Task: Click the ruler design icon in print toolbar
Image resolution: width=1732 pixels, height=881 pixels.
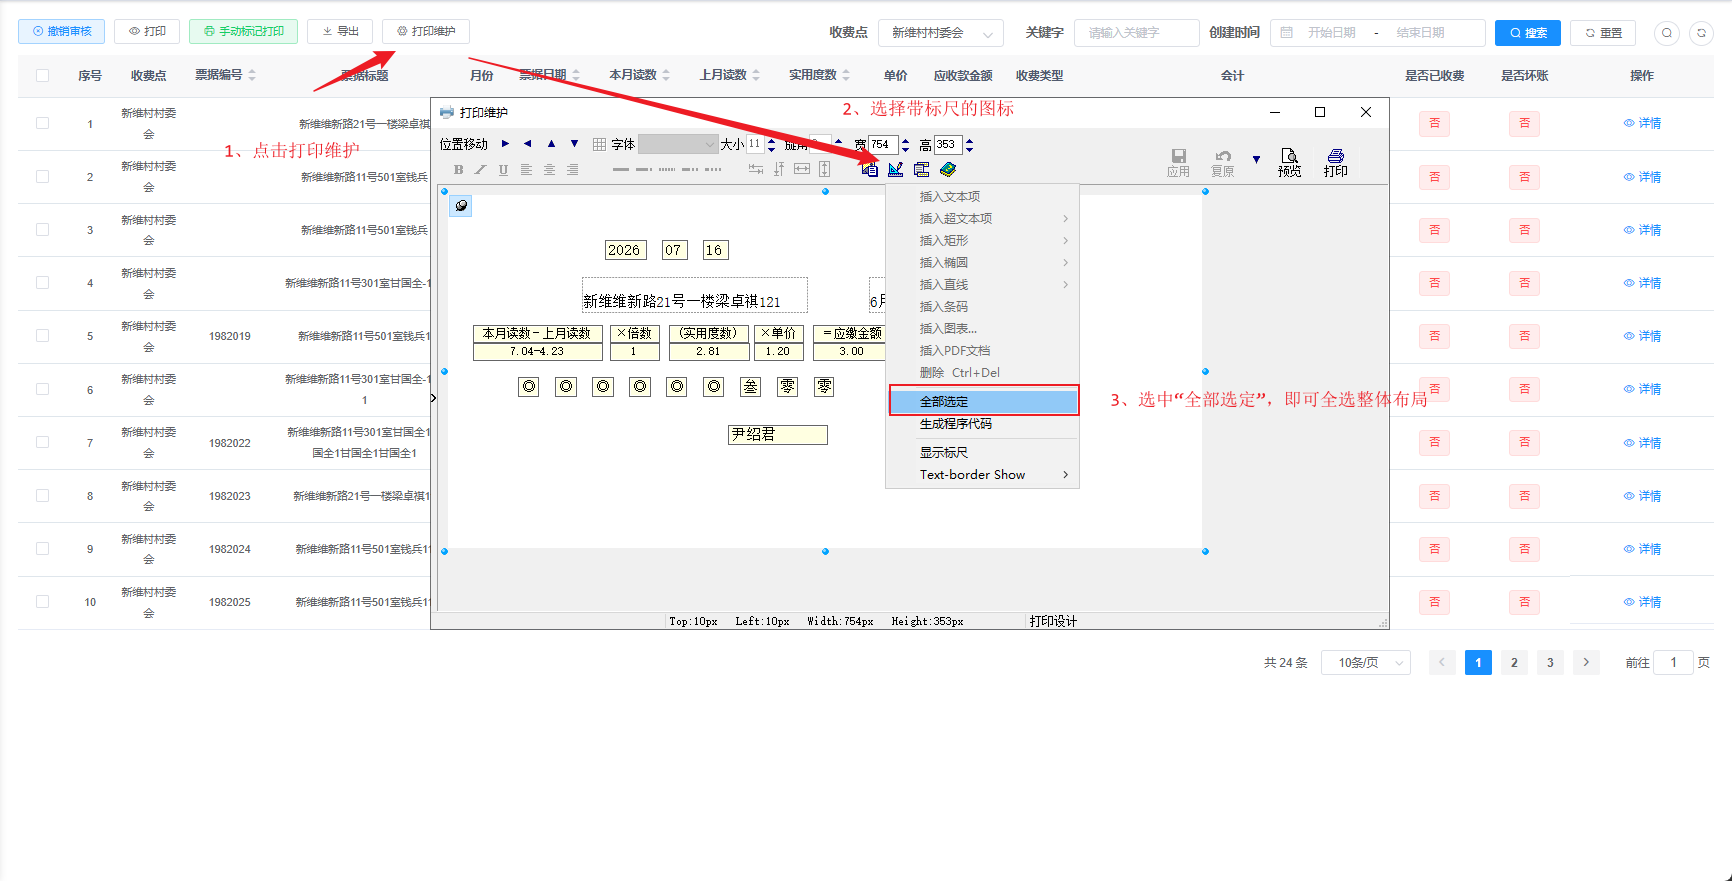Action: (x=895, y=169)
